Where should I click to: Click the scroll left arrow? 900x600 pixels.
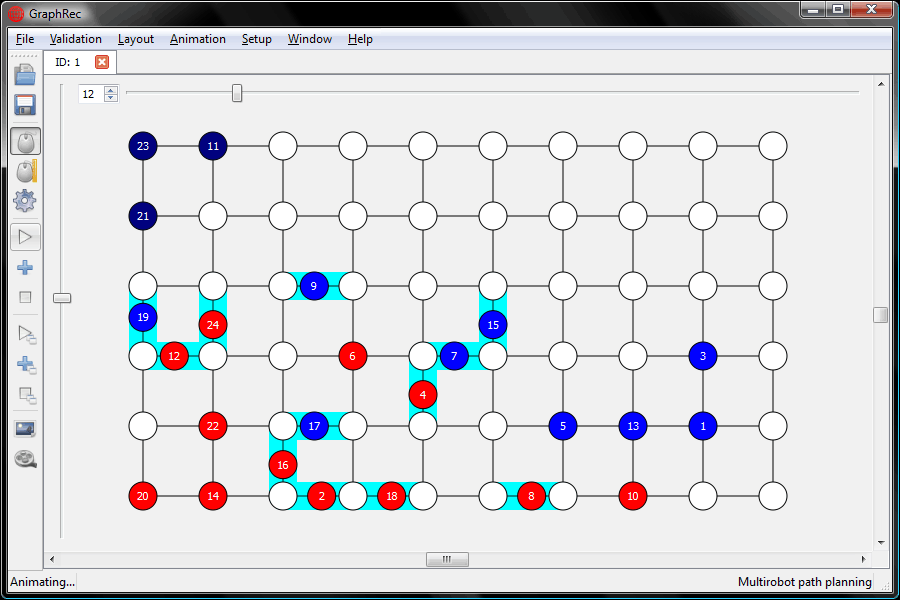point(52,559)
